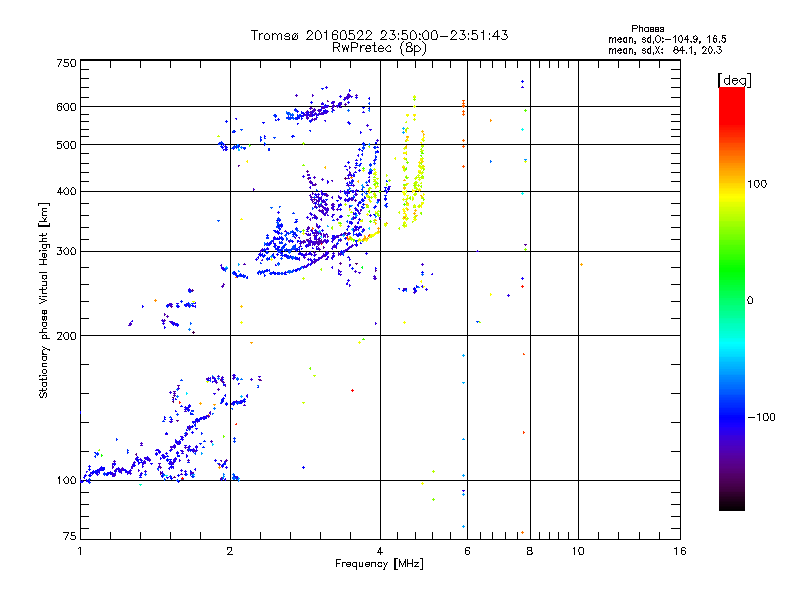
Task: Click the "-100" colorbar tick label
Action: [x=761, y=417]
